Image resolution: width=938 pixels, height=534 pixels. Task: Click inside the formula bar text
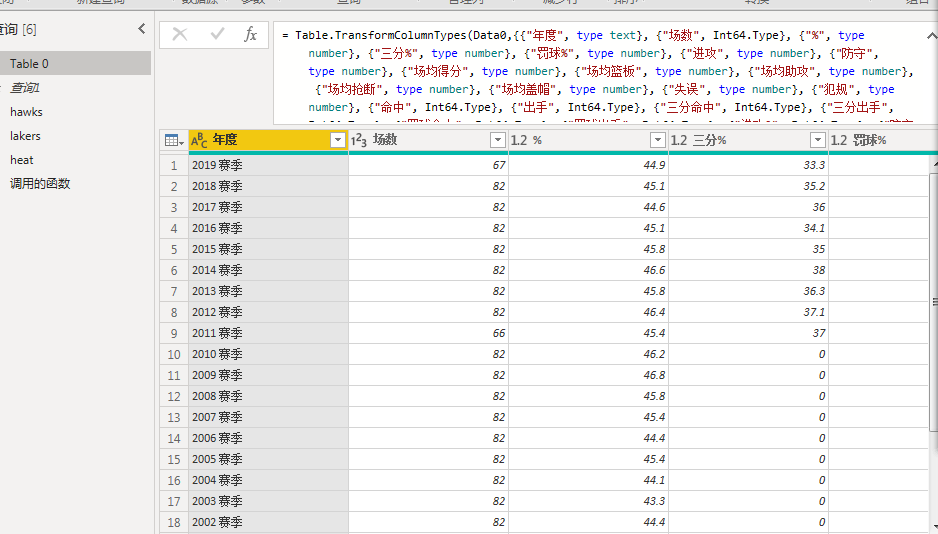click(x=600, y=71)
